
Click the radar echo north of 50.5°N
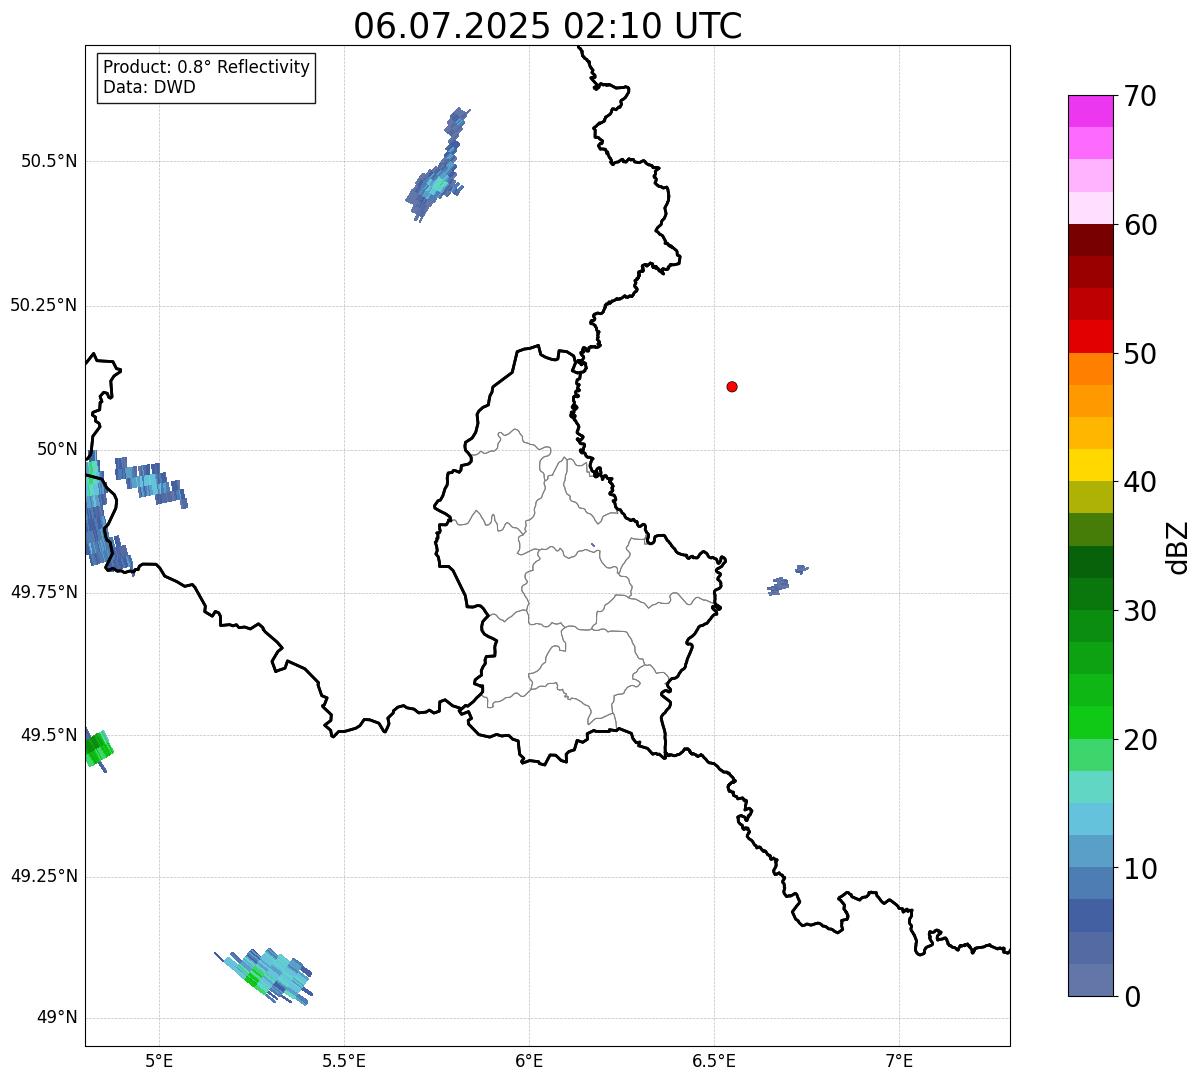coord(438,166)
